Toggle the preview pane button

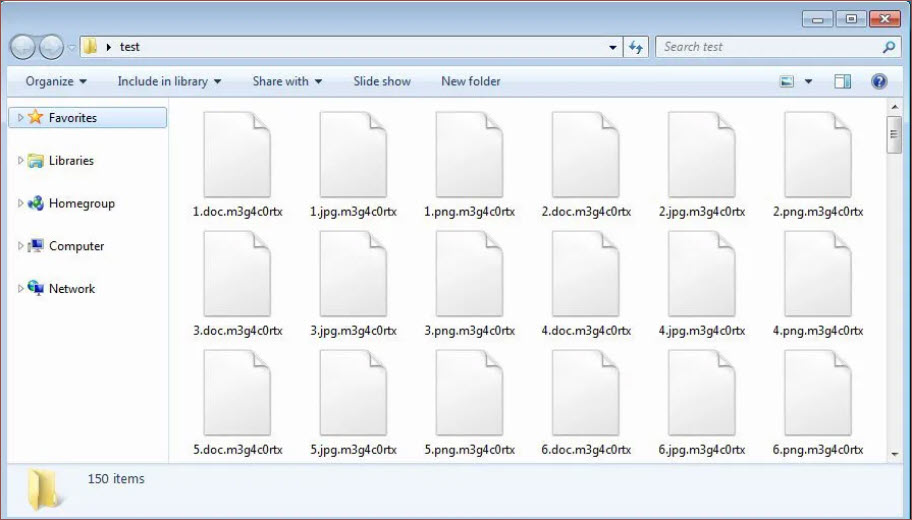843,82
